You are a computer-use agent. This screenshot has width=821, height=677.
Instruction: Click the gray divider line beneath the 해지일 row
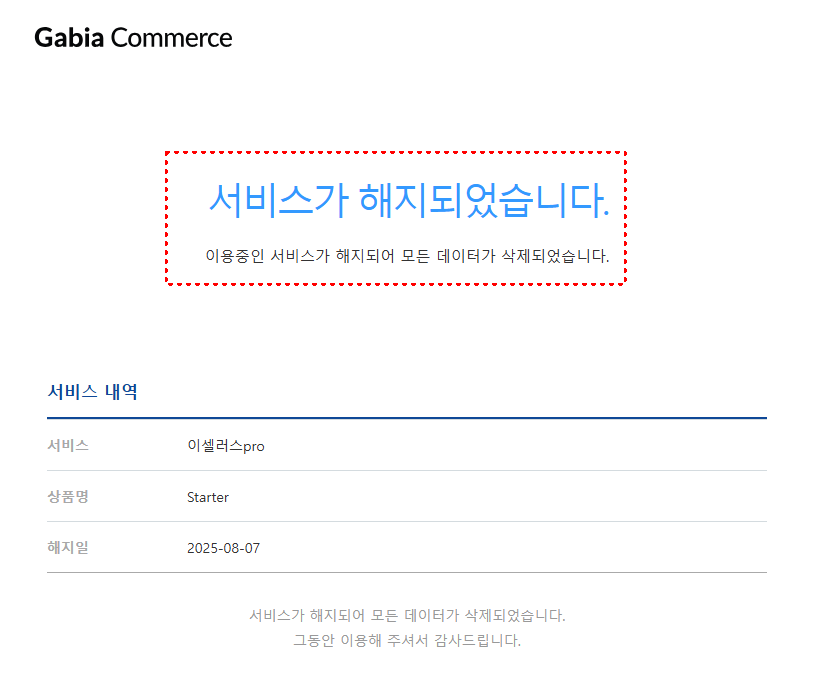(406, 572)
